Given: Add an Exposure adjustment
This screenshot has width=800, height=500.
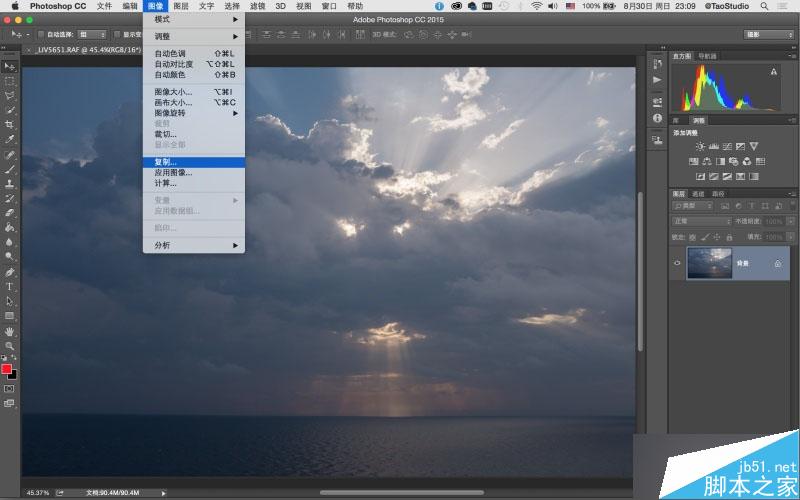Looking at the screenshot, I should 740,146.
